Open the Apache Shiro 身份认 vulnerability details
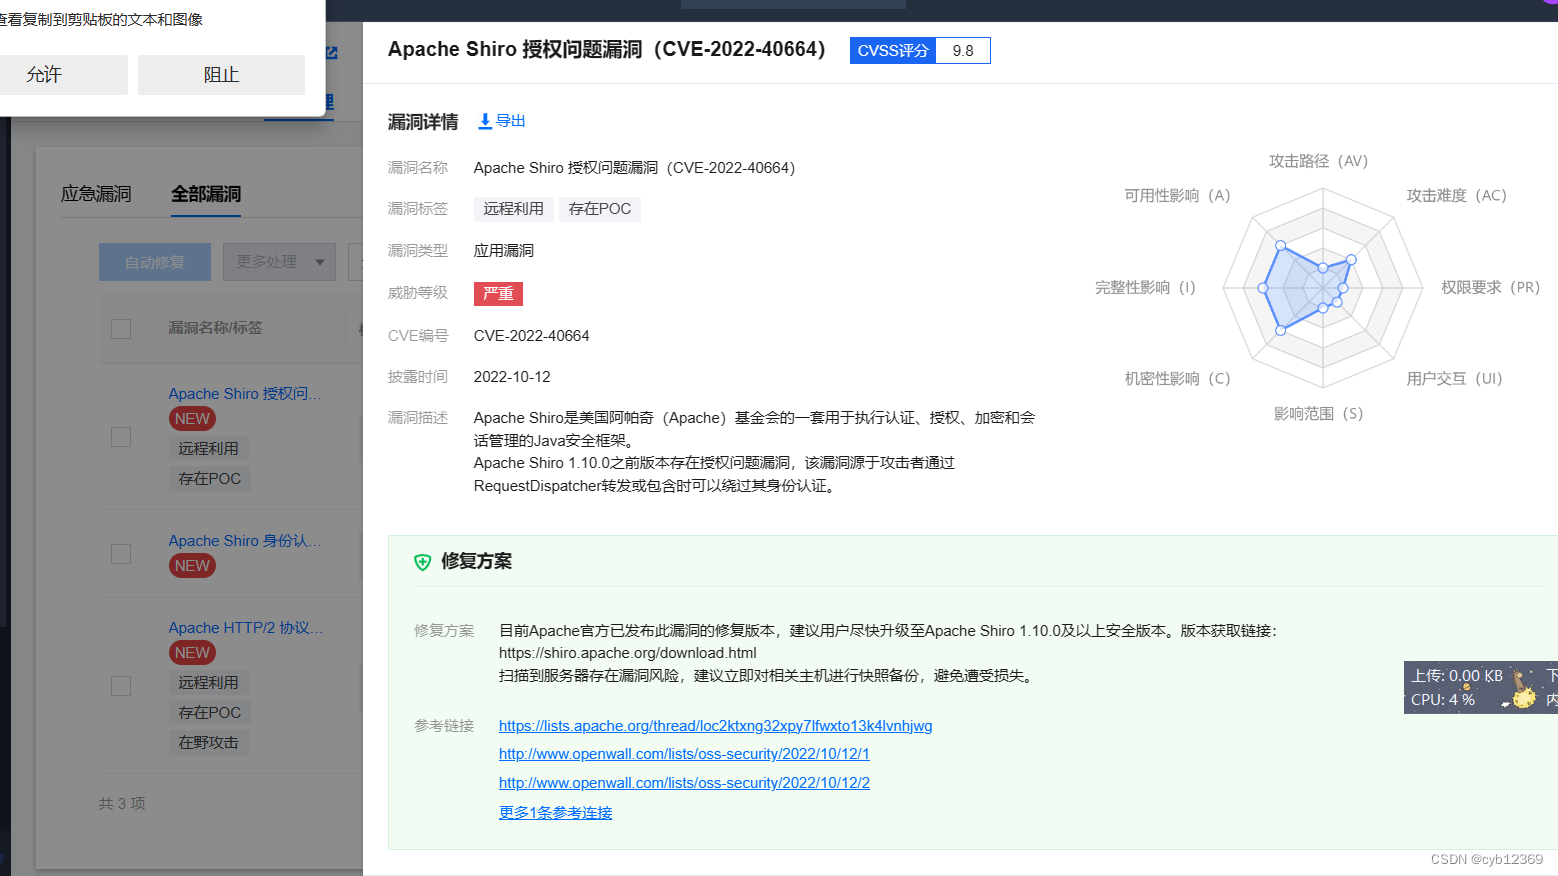This screenshot has height=876, width=1558. click(245, 540)
